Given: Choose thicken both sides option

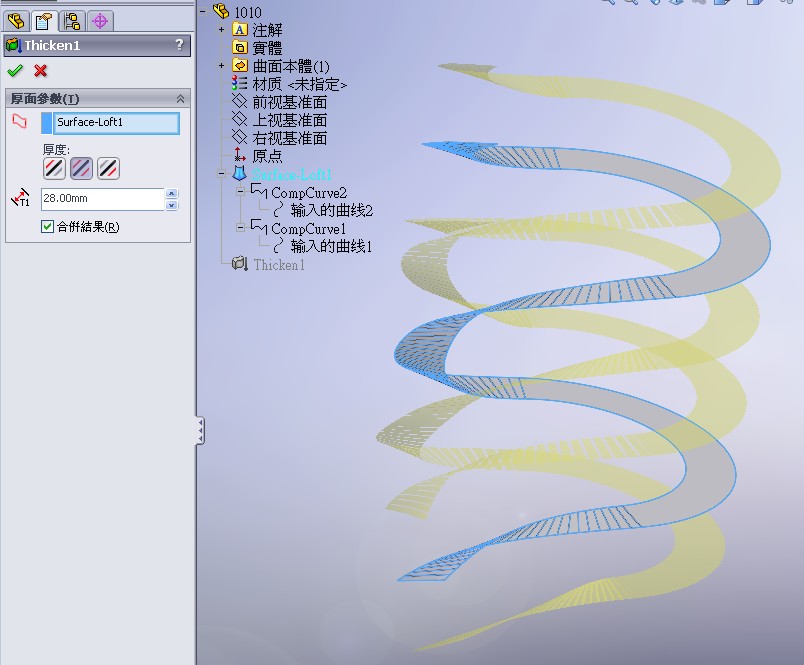Looking at the screenshot, I should 81,168.
